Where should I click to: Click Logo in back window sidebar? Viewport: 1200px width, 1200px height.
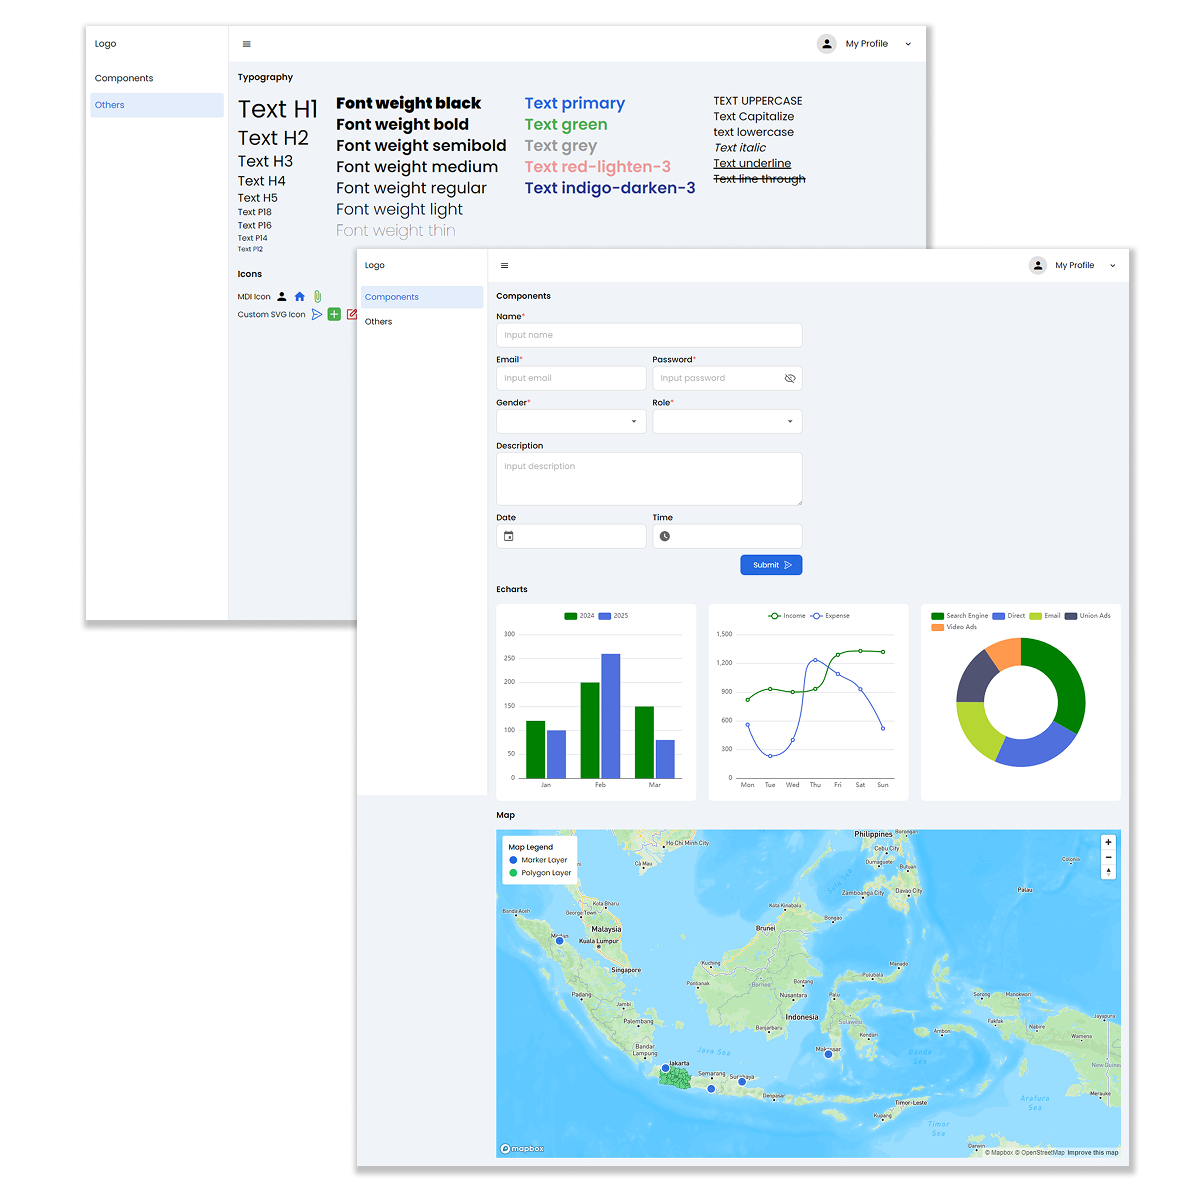coord(106,44)
